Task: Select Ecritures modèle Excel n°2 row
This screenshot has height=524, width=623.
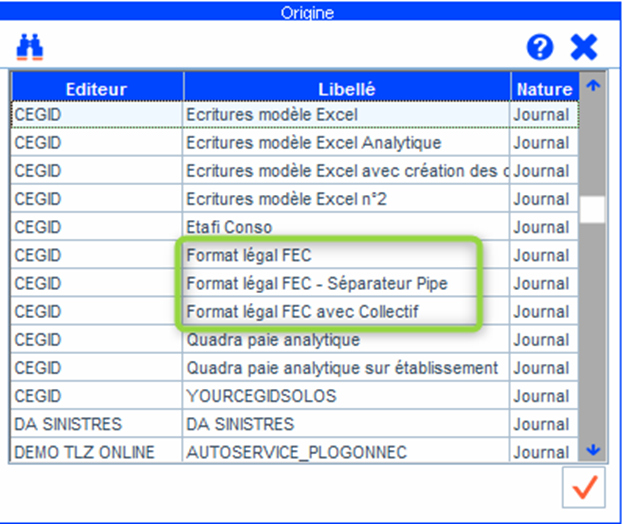Action: tap(286, 199)
